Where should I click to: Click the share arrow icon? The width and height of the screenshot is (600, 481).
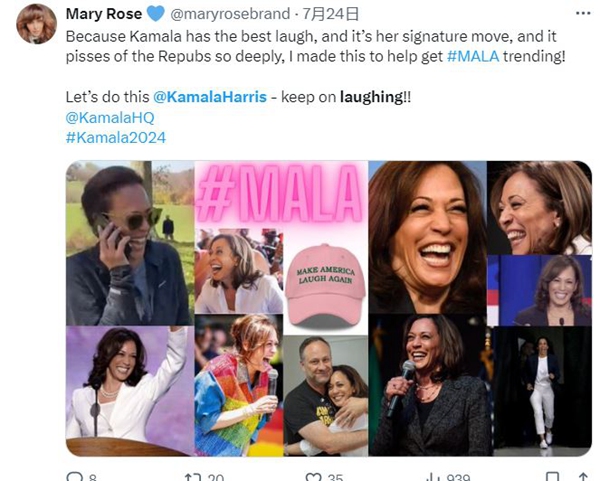pos(579,476)
